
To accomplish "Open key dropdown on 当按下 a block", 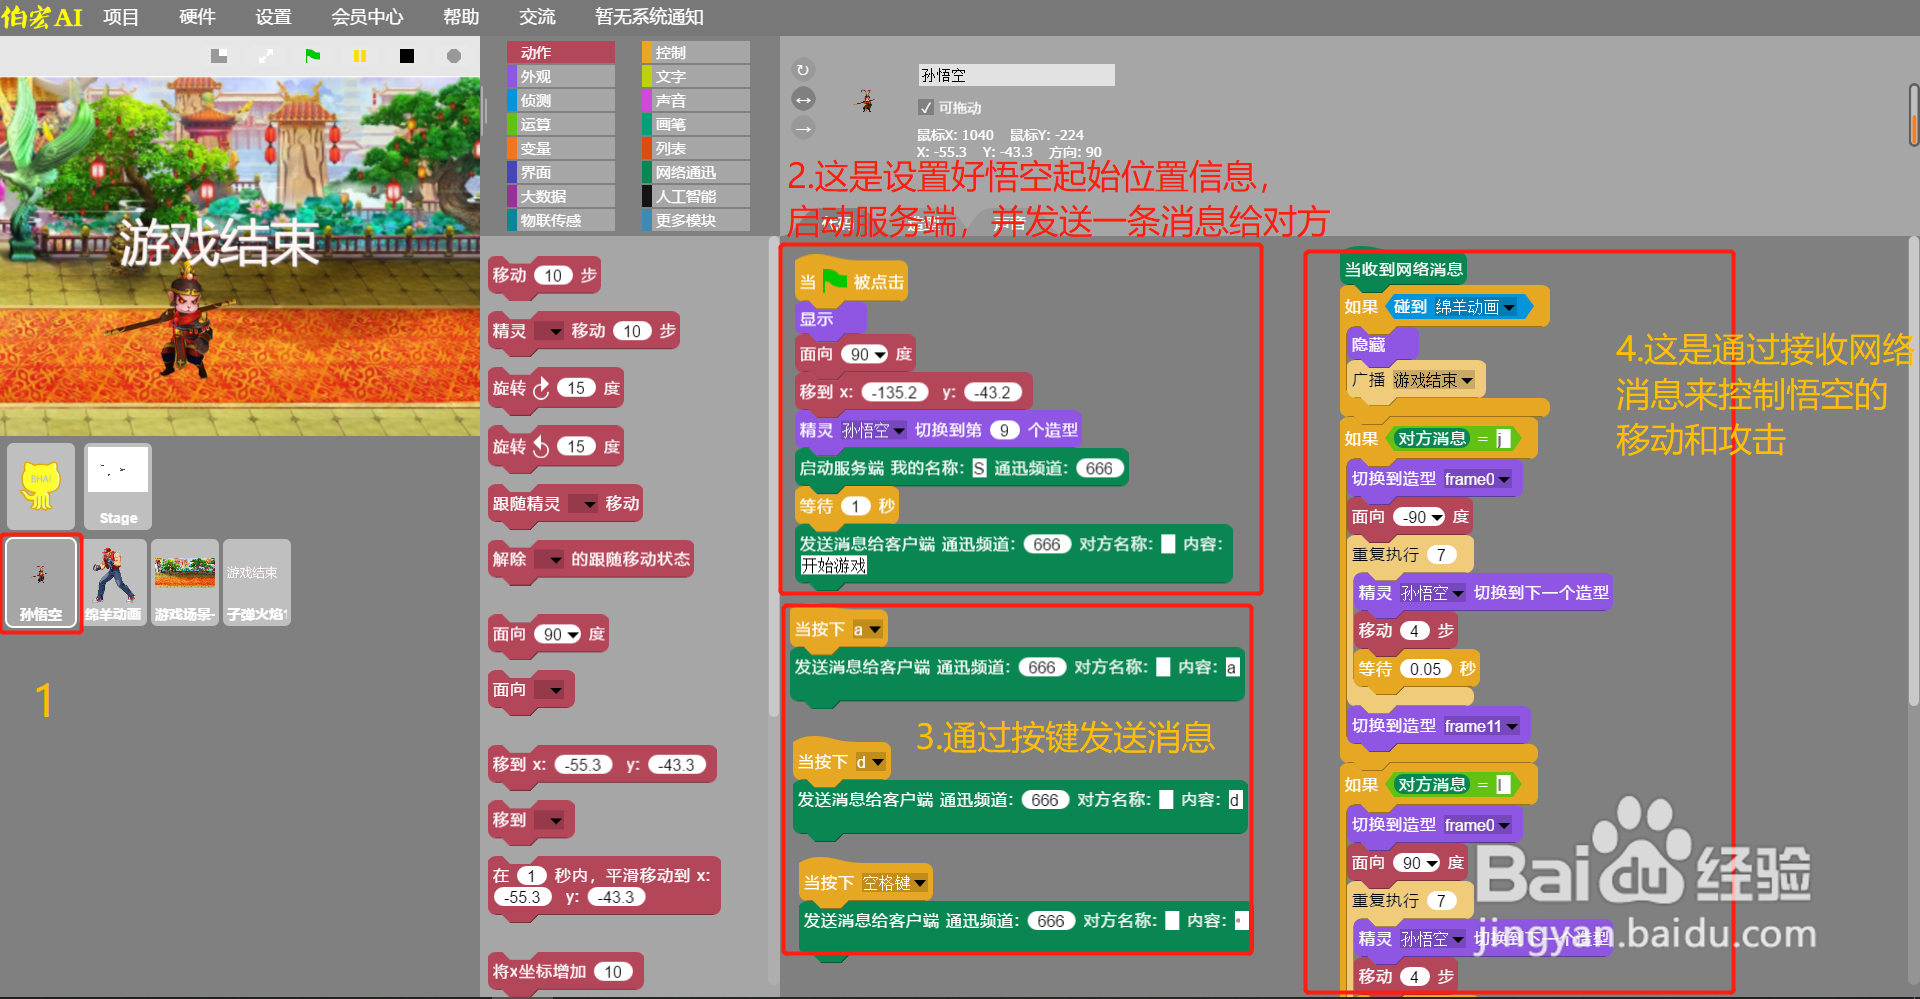I will (x=875, y=630).
